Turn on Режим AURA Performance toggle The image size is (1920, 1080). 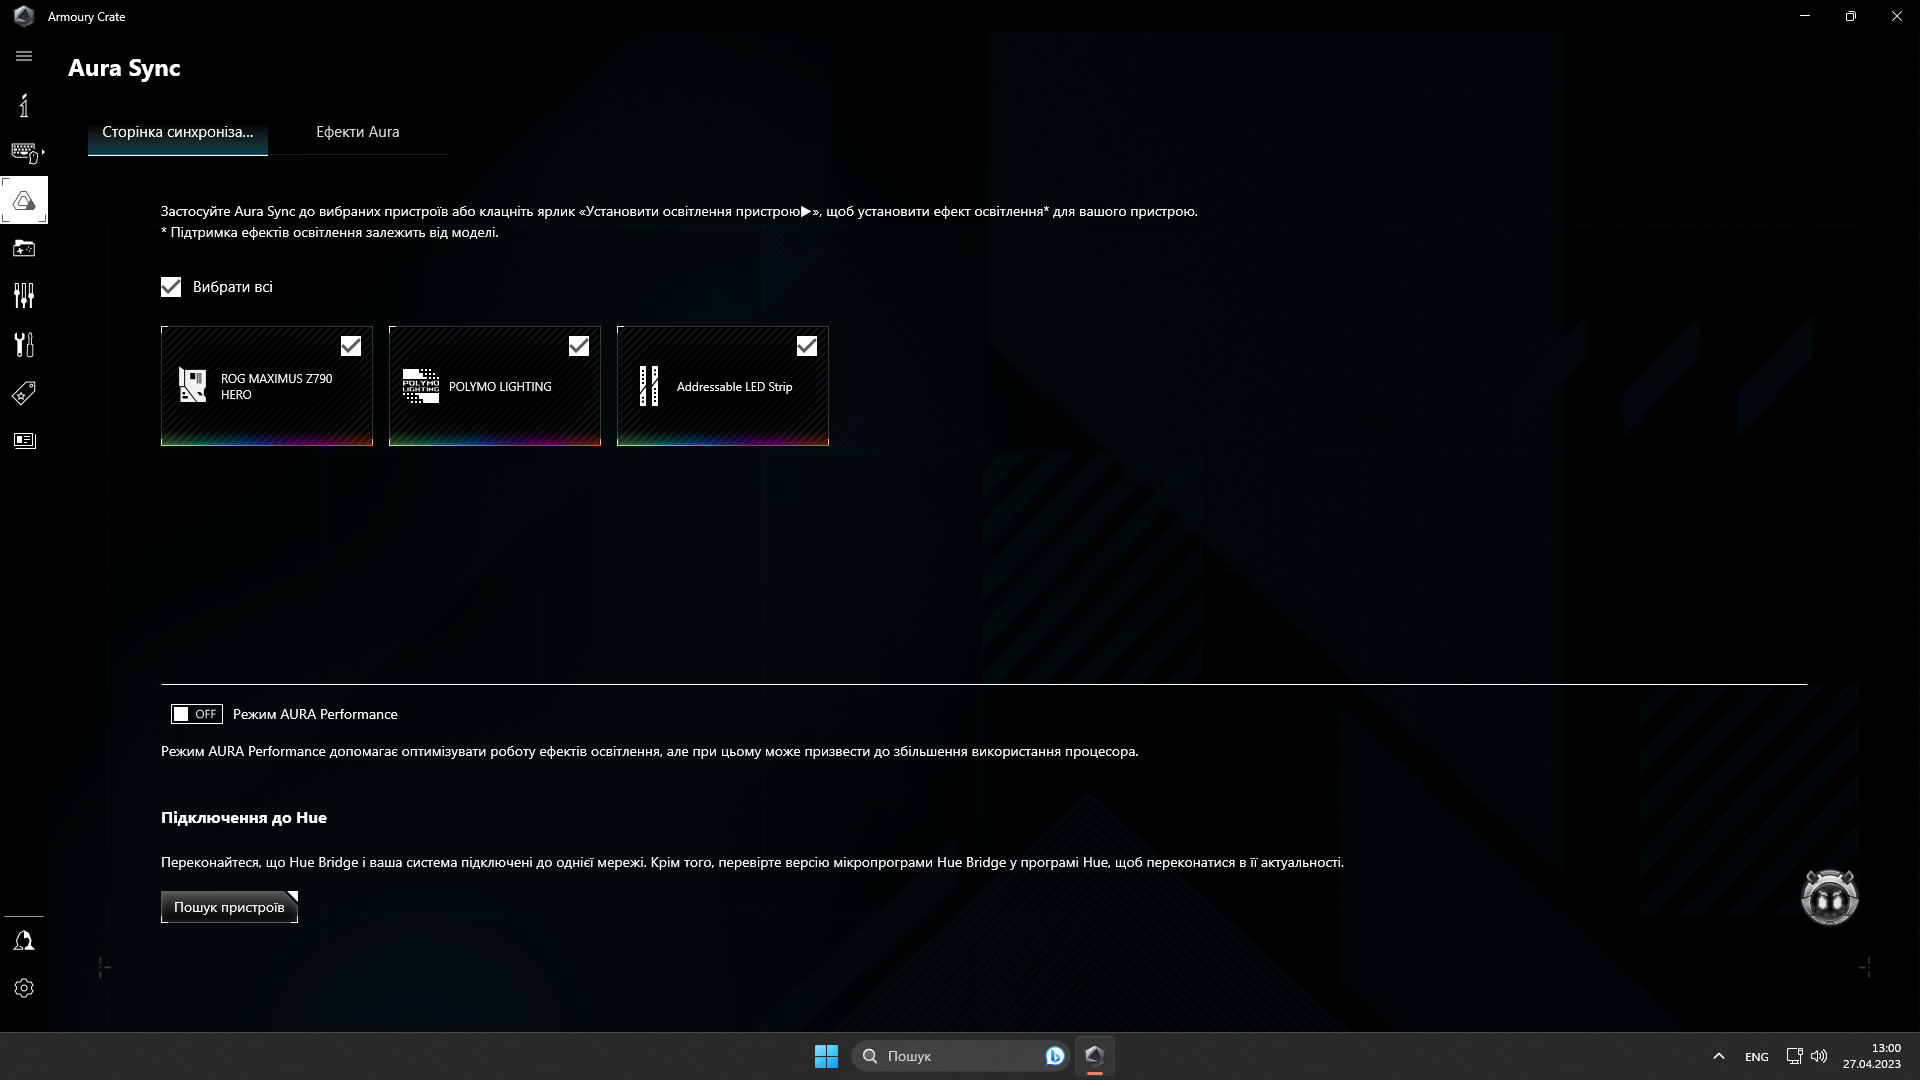pyautogui.click(x=196, y=714)
